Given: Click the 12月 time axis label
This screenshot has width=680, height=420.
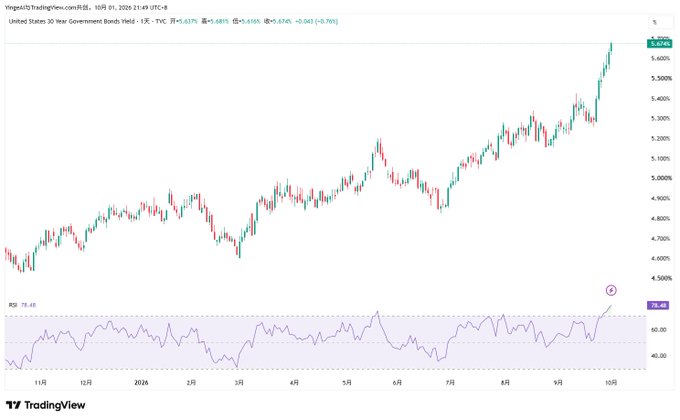Looking at the screenshot, I should [86, 383].
